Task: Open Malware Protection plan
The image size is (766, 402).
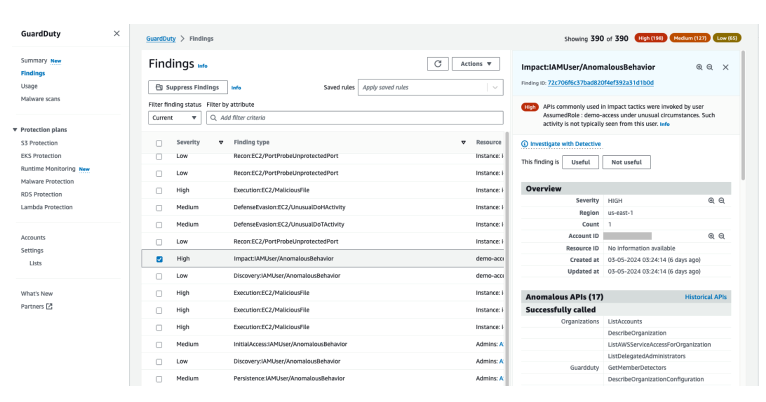Action: pyautogui.click(x=47, y=181)
